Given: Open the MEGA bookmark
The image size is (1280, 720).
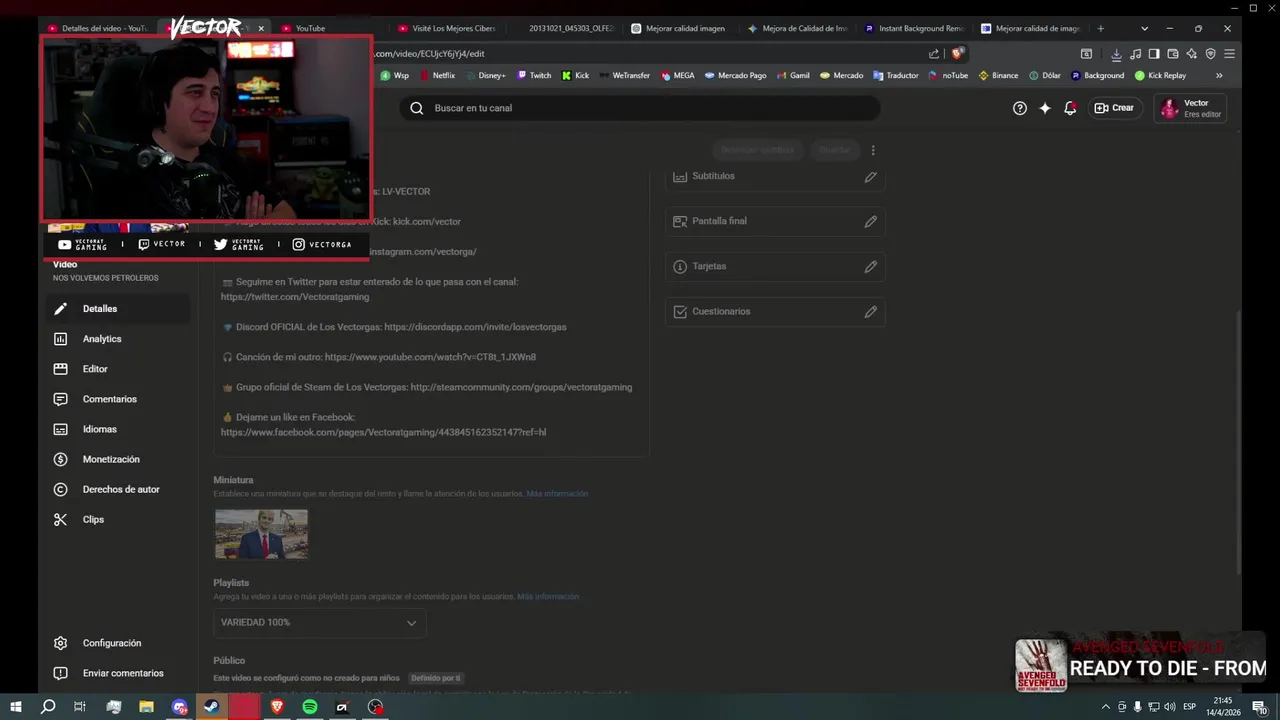Looking at the screenshot, I should pos(677,75).
